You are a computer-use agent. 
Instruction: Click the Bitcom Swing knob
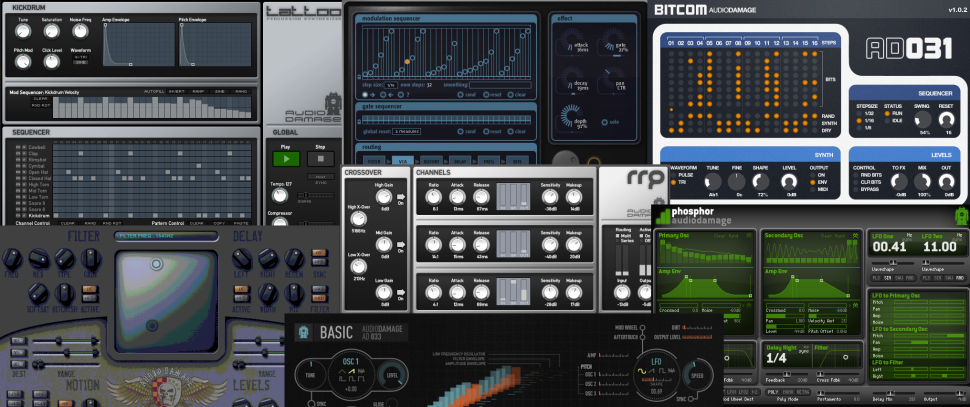coord(925,118)
